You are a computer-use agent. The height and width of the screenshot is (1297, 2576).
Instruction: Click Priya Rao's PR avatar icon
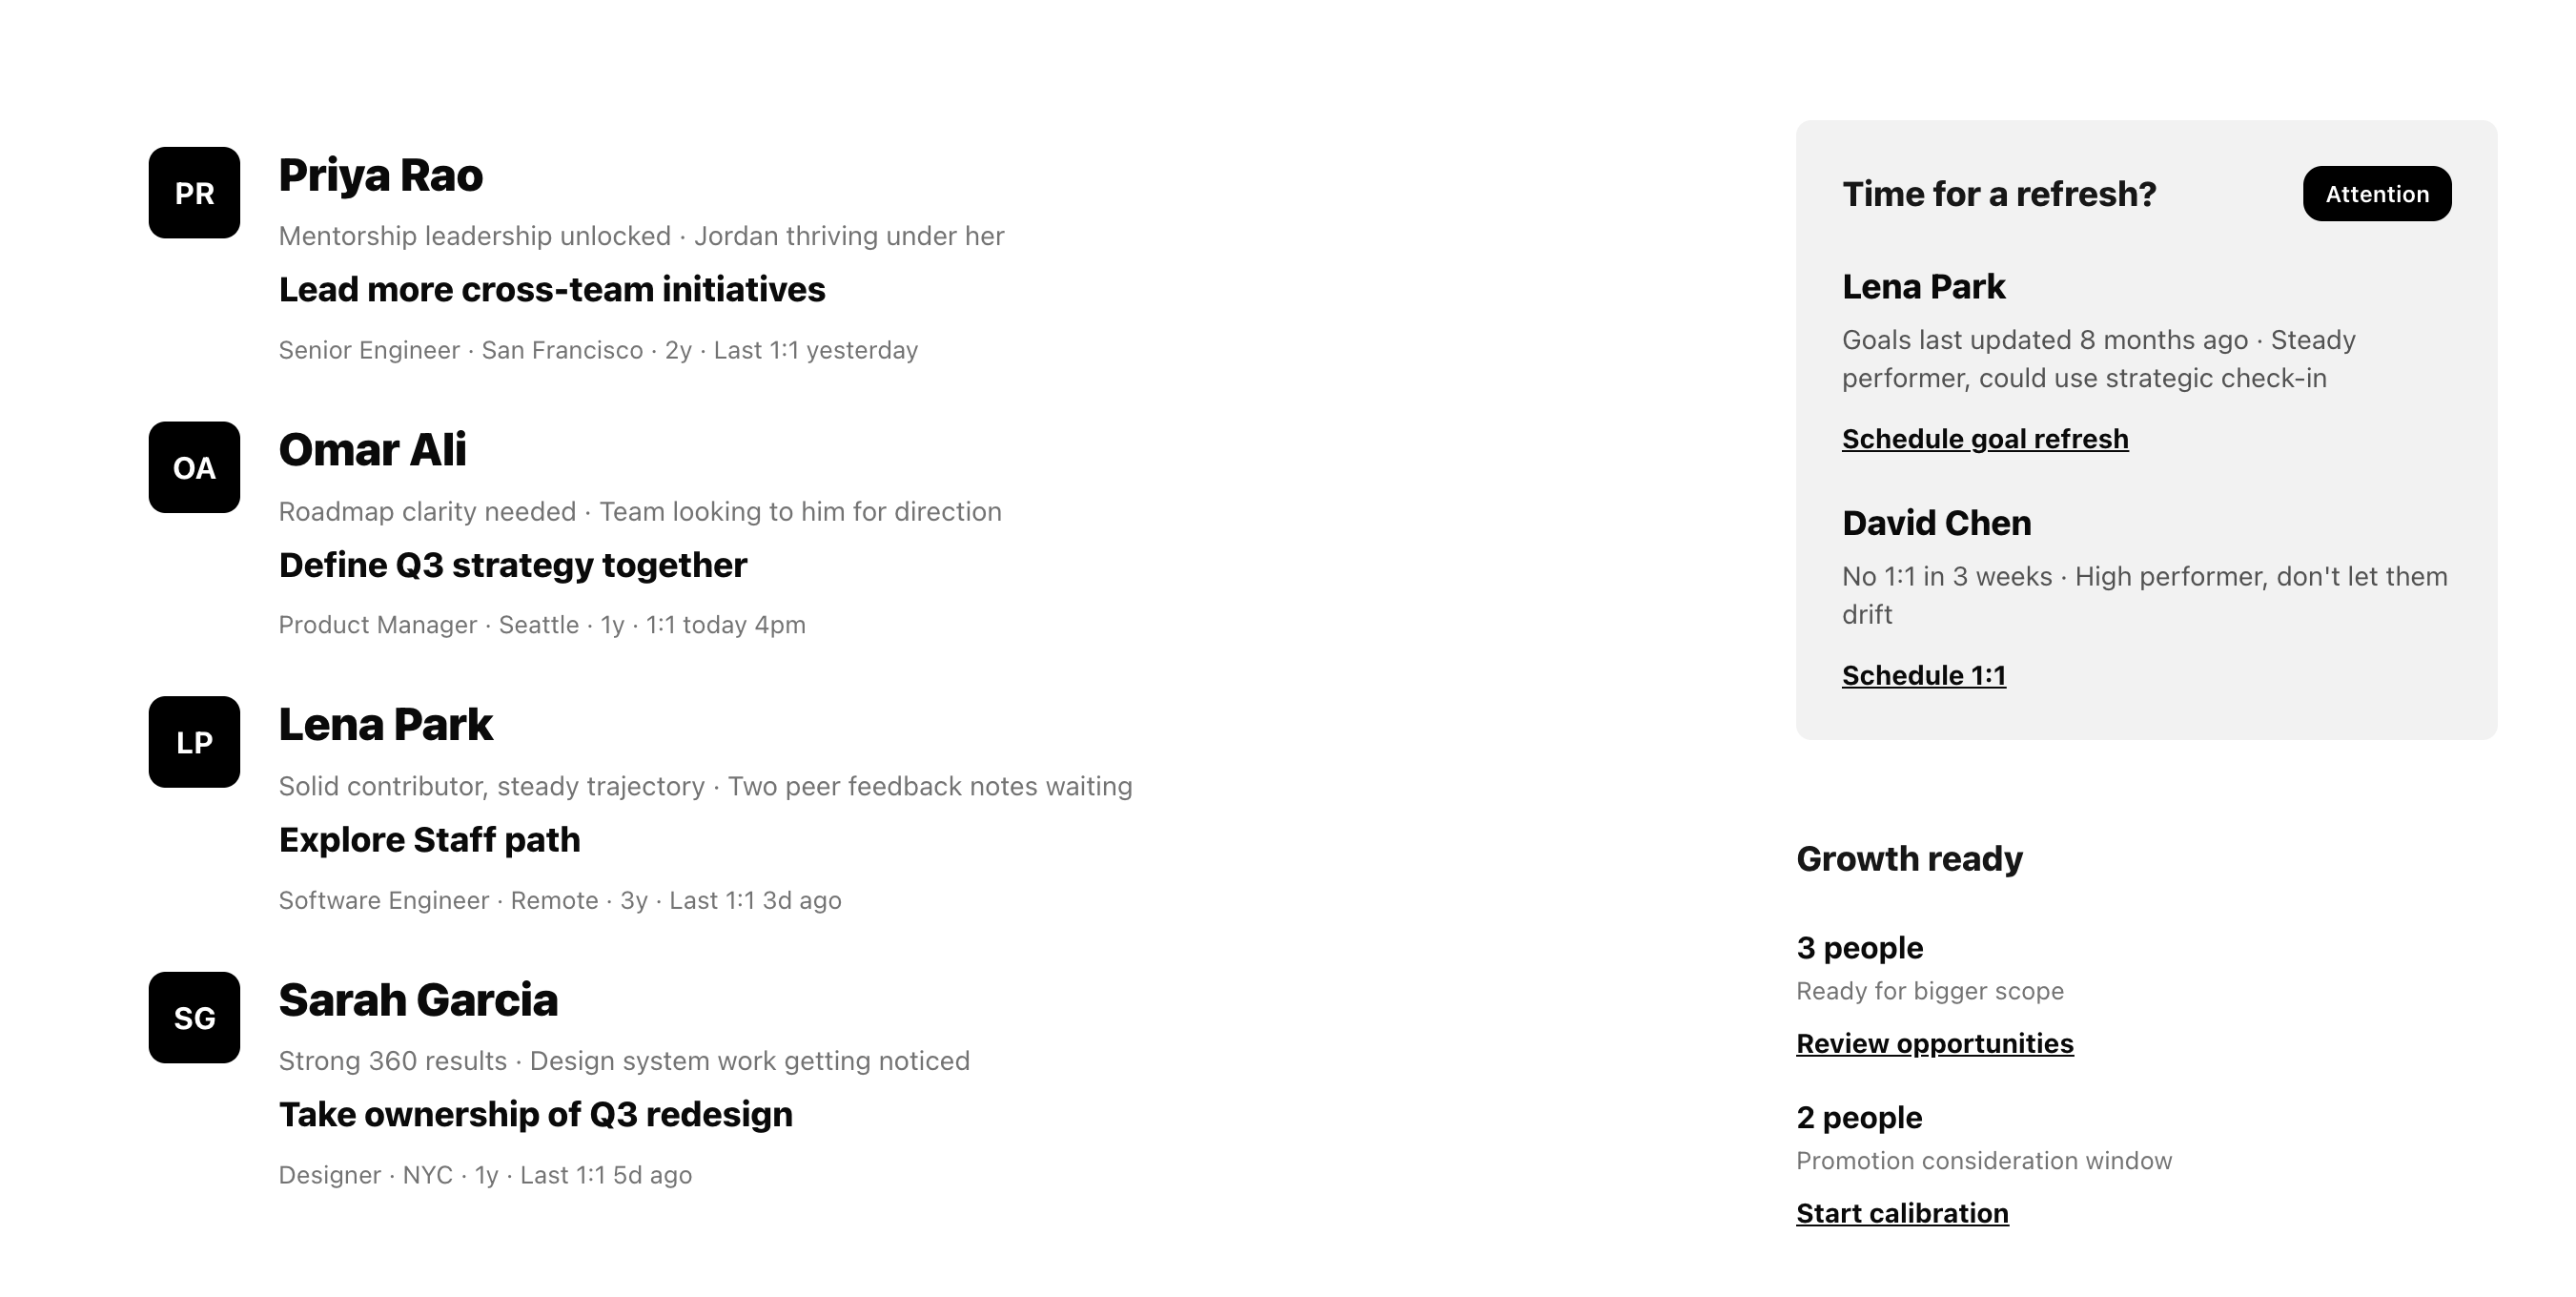[x=194, y=193]
